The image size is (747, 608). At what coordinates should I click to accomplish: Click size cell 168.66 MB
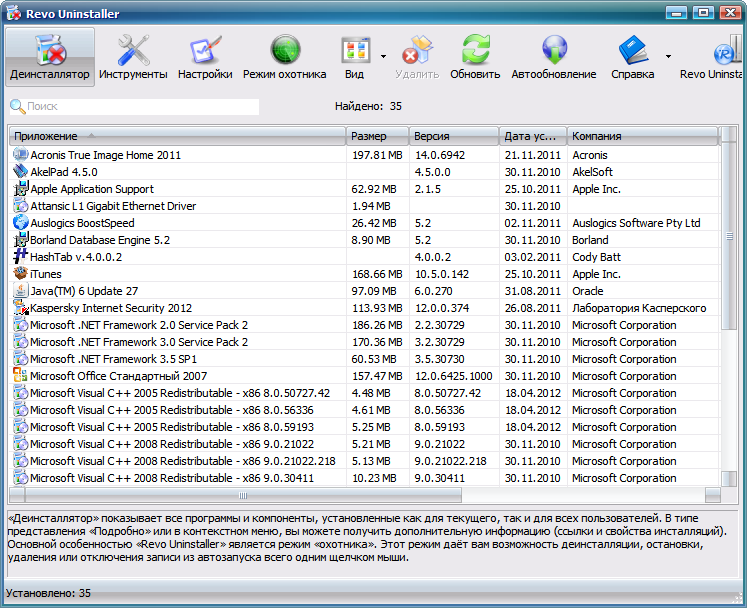377,274
